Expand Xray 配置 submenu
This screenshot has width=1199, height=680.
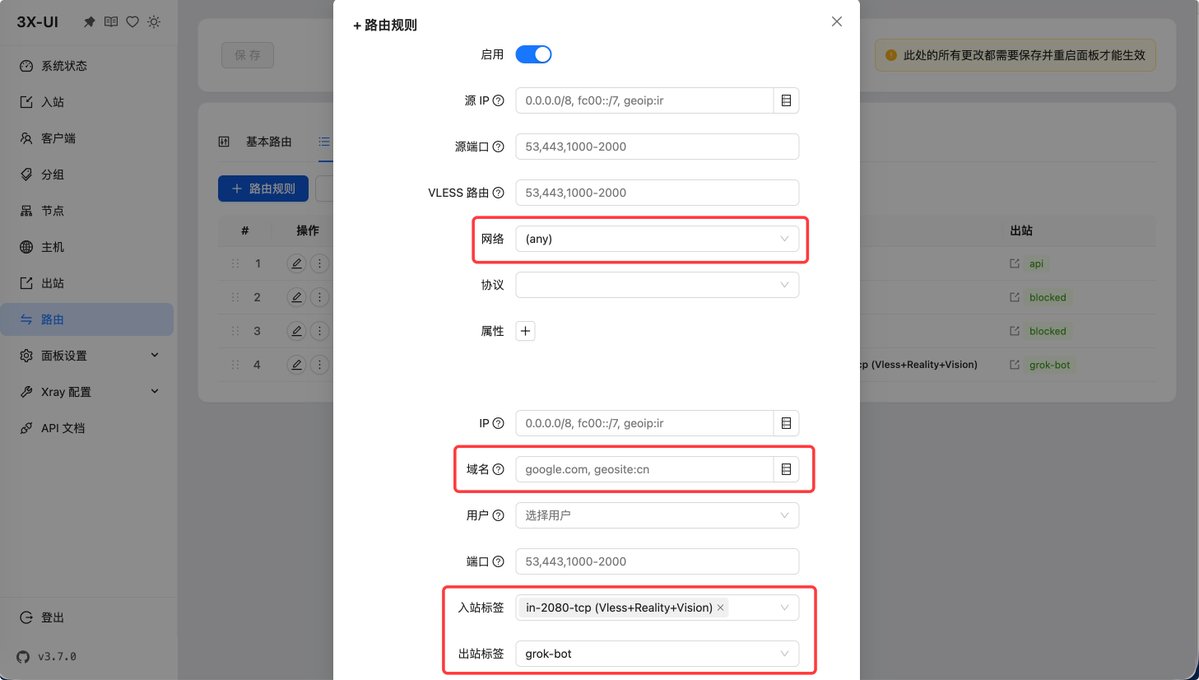tap(87, 392)
